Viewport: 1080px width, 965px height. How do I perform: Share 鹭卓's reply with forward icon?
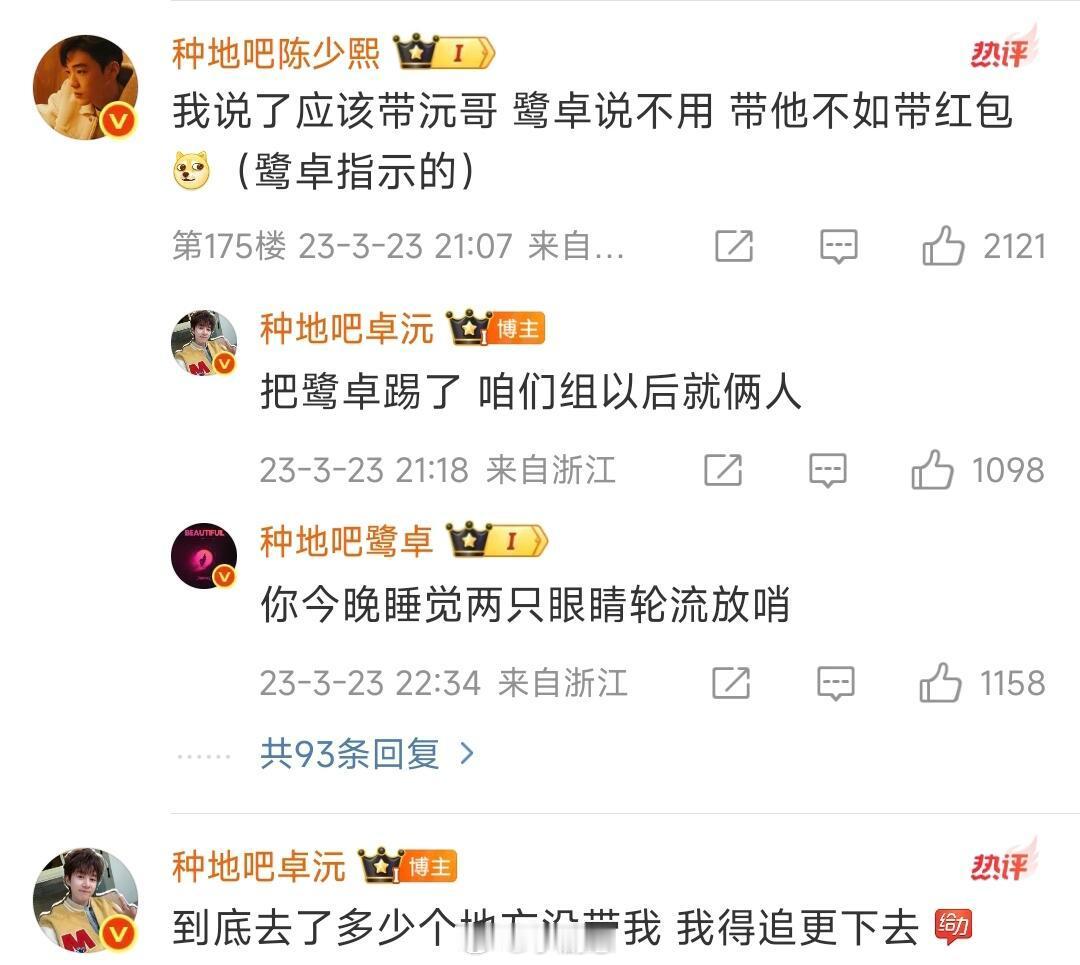[x=731, y=683]
